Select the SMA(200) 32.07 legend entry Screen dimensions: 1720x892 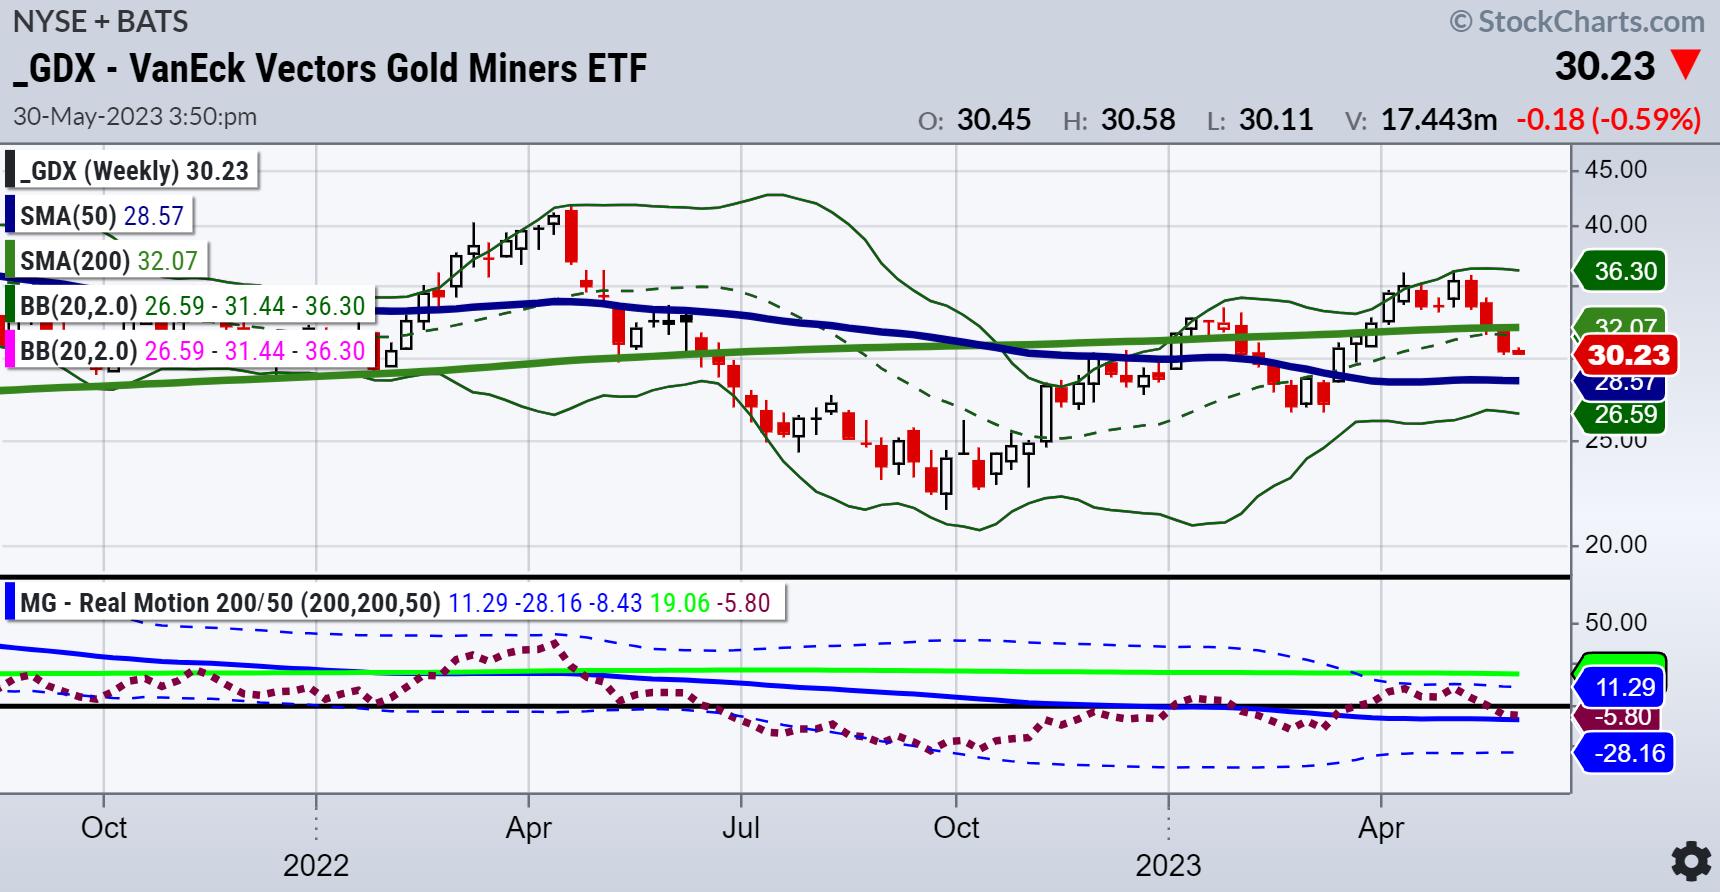(109, 261)
